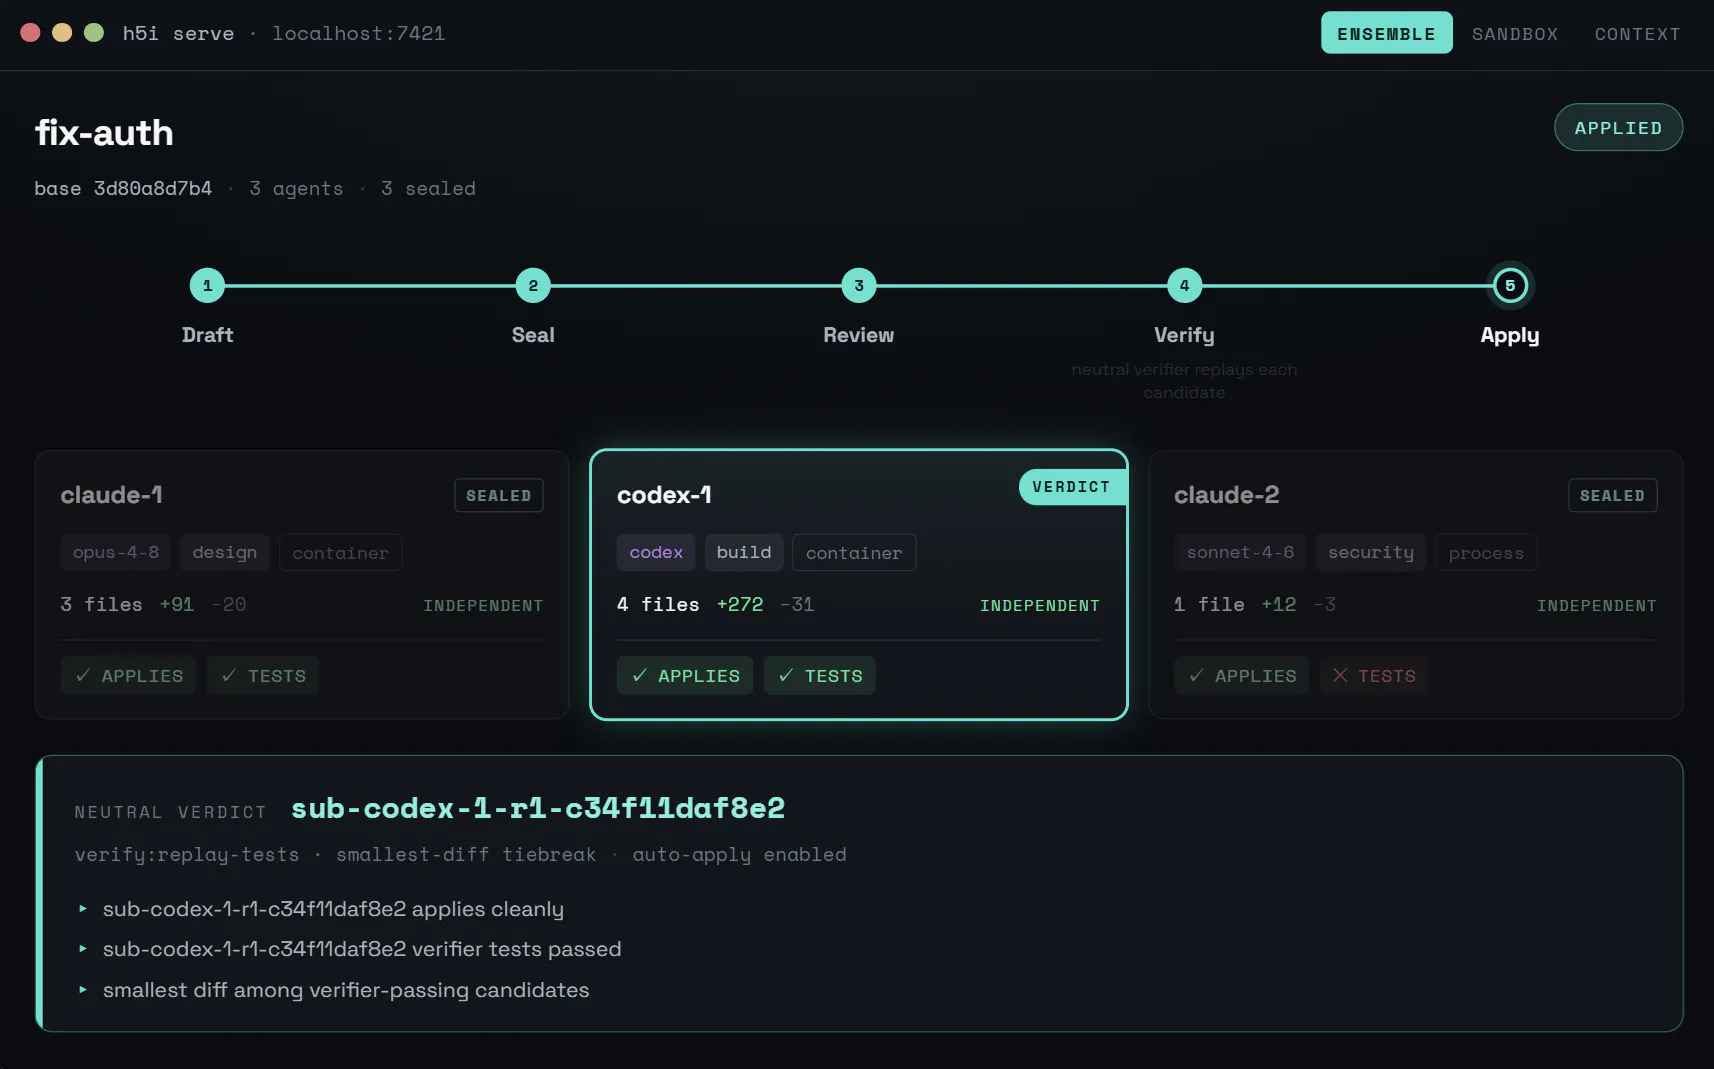Viewport: 1714px width, 1069px height.
Task: Click the VERDICT badge on codex-1
Action: pos(1072,487)
